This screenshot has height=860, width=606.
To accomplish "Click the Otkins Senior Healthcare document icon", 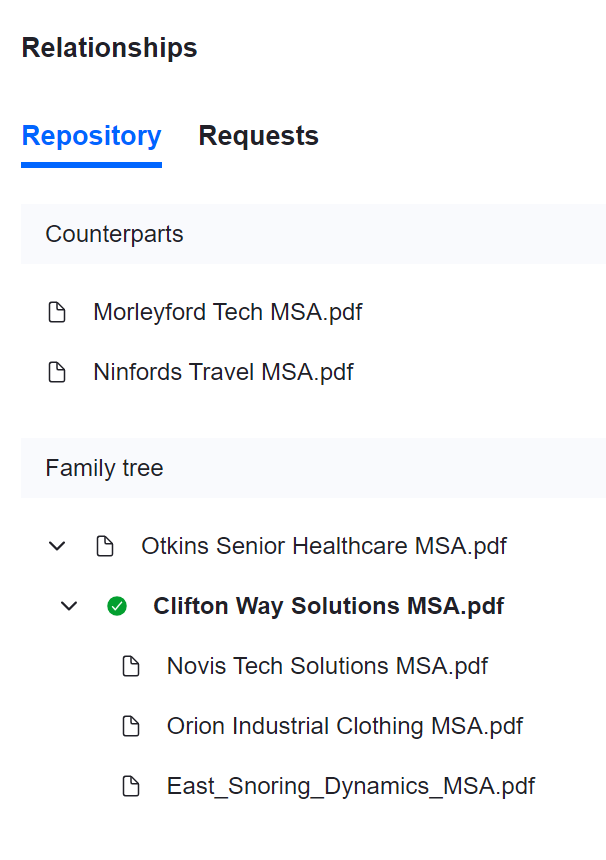I will coord(105,547).
